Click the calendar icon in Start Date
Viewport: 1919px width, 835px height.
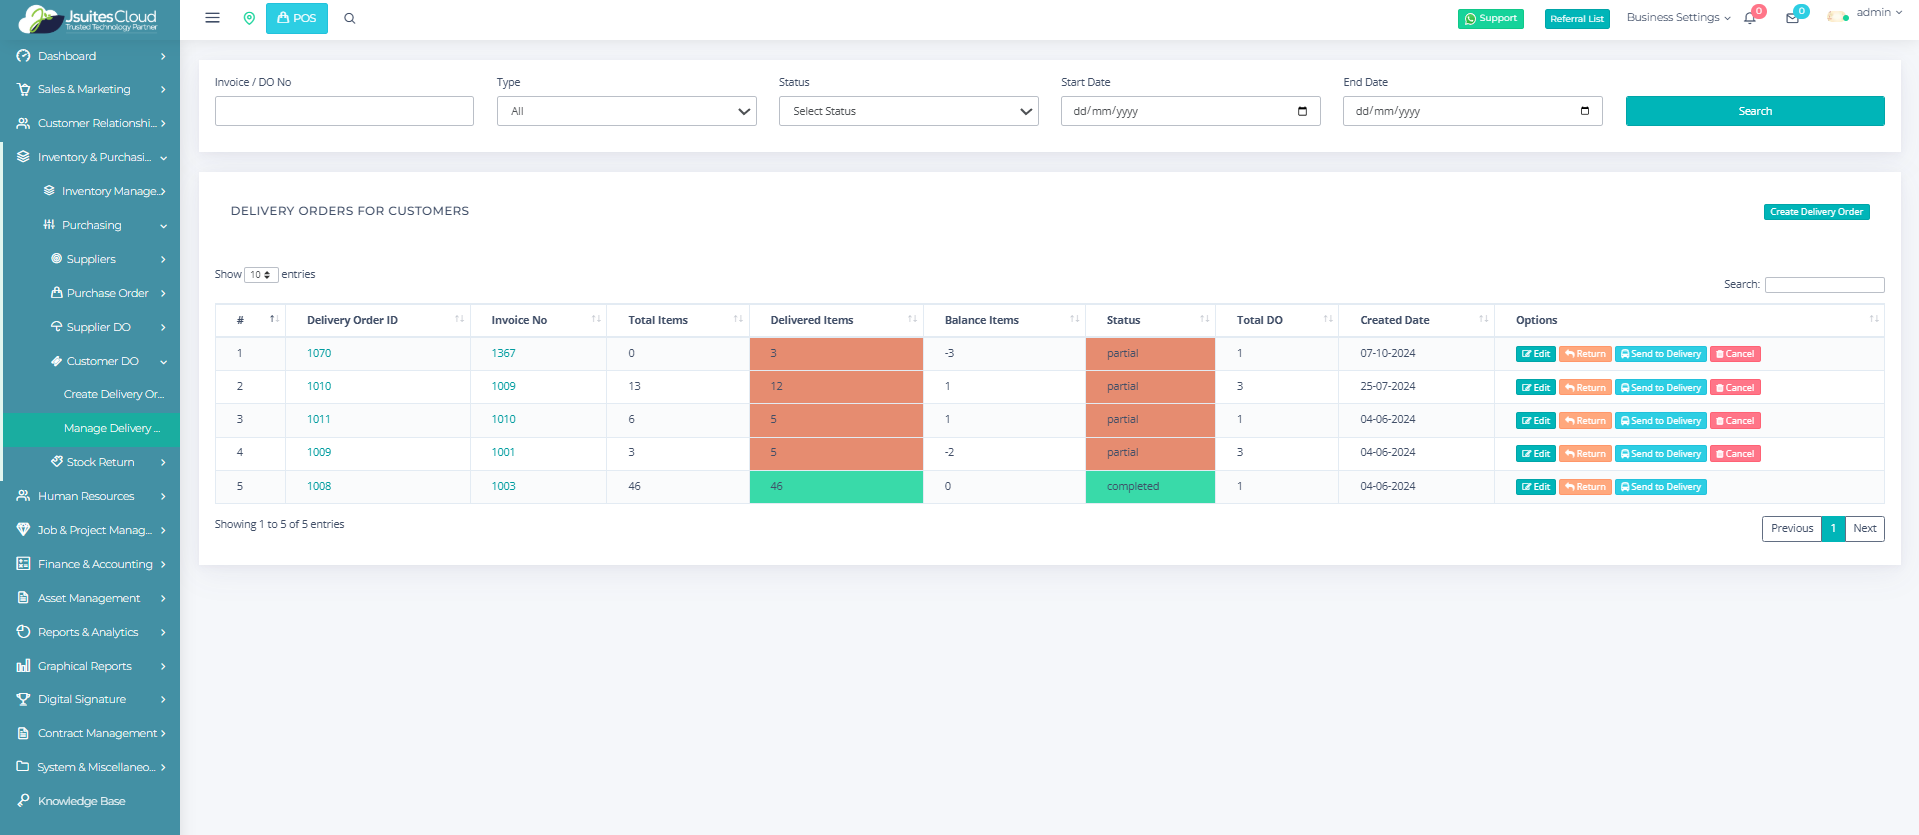click(1302, 111)
